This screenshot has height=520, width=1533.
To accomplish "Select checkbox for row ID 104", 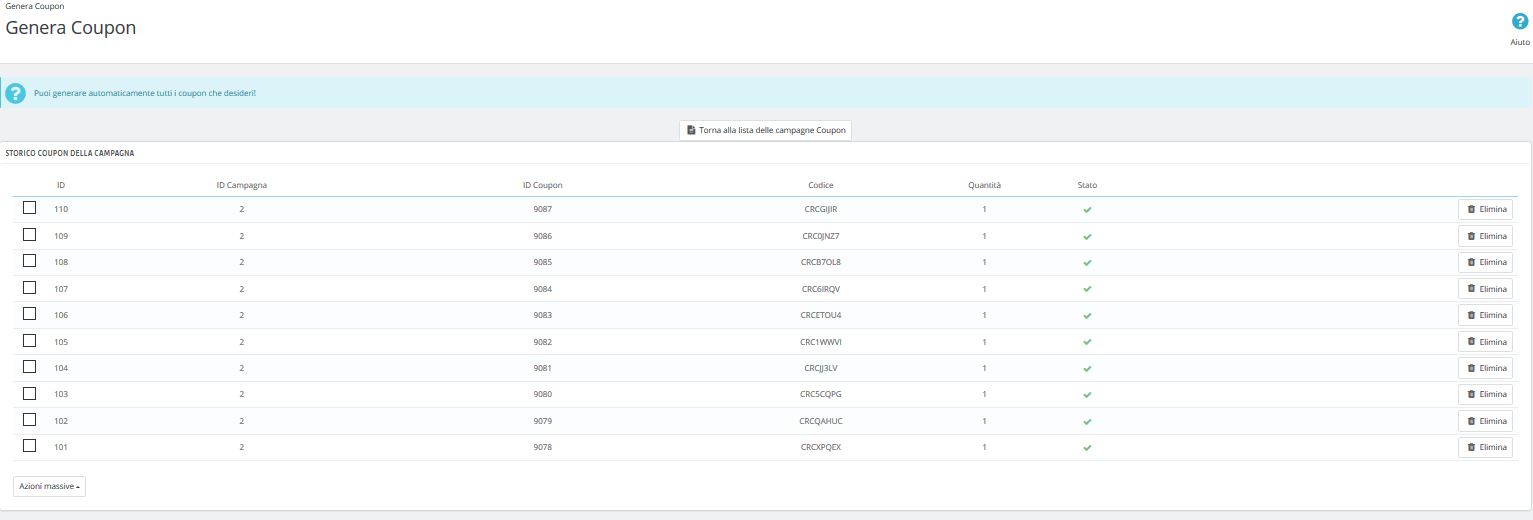I will coord(29,367).
